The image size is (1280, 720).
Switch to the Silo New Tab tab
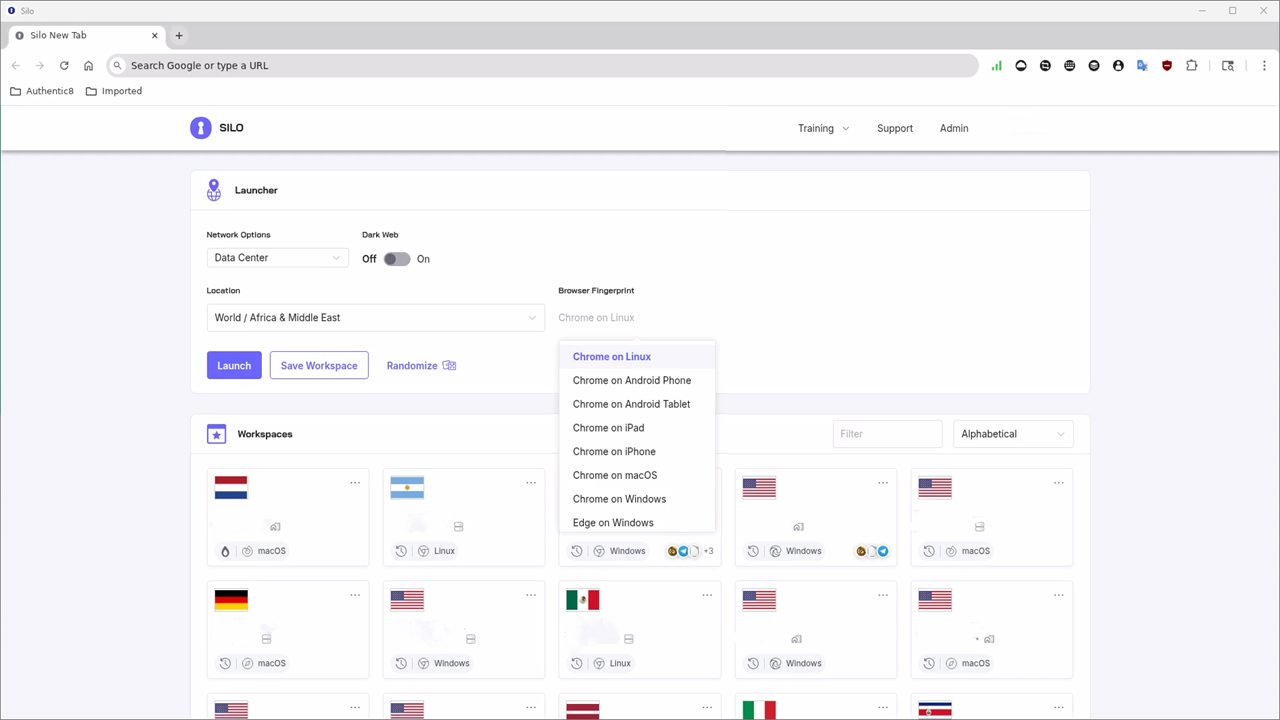pos(85,35)
